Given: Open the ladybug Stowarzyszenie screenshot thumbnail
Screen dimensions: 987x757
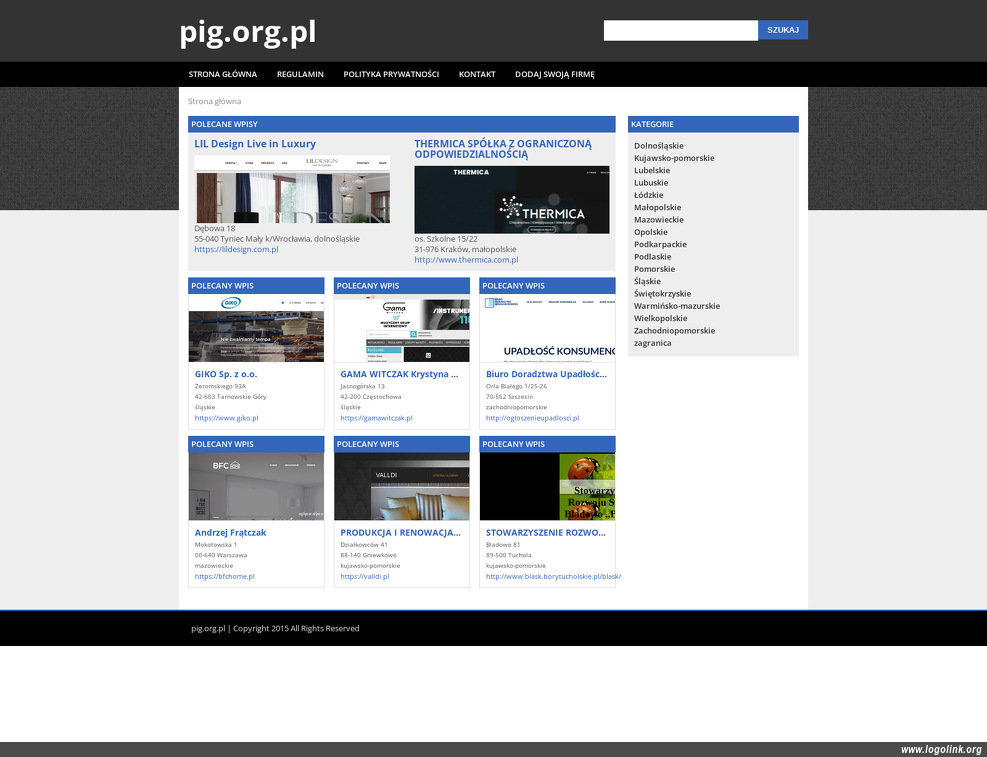Looking at the screenshot, I should [x=547, y=486].
